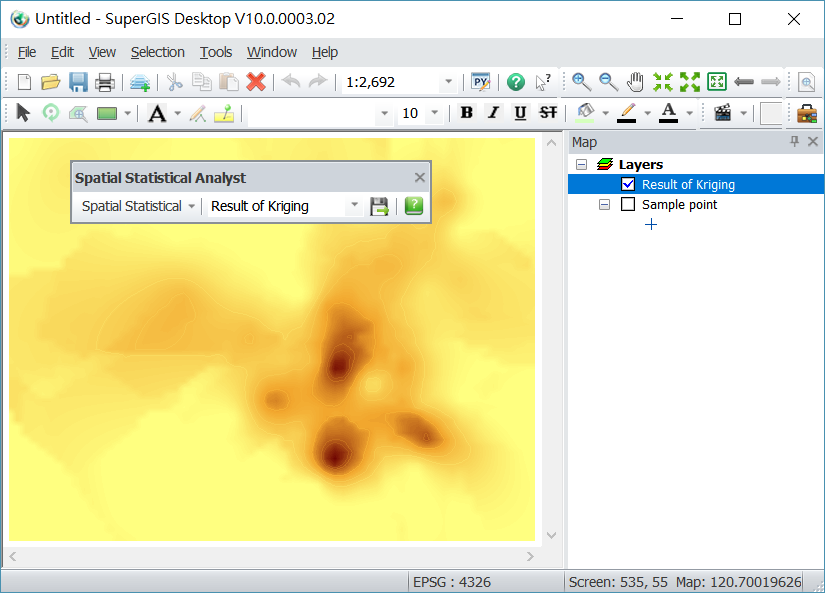This screenshot has width=825, height=593.
Task: Create a new blank document
Action: click(24, 82)
